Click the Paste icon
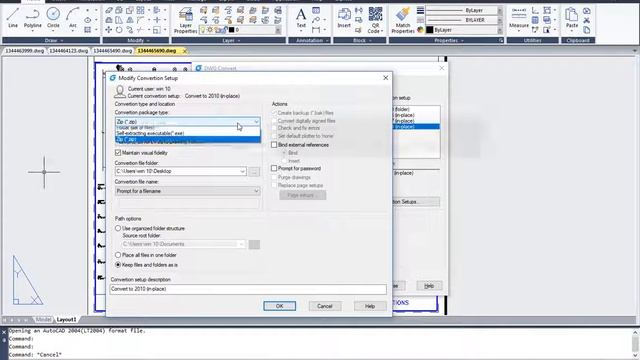Image resolution: width=640 pixels, height=360 pixels. coord(571,18)
